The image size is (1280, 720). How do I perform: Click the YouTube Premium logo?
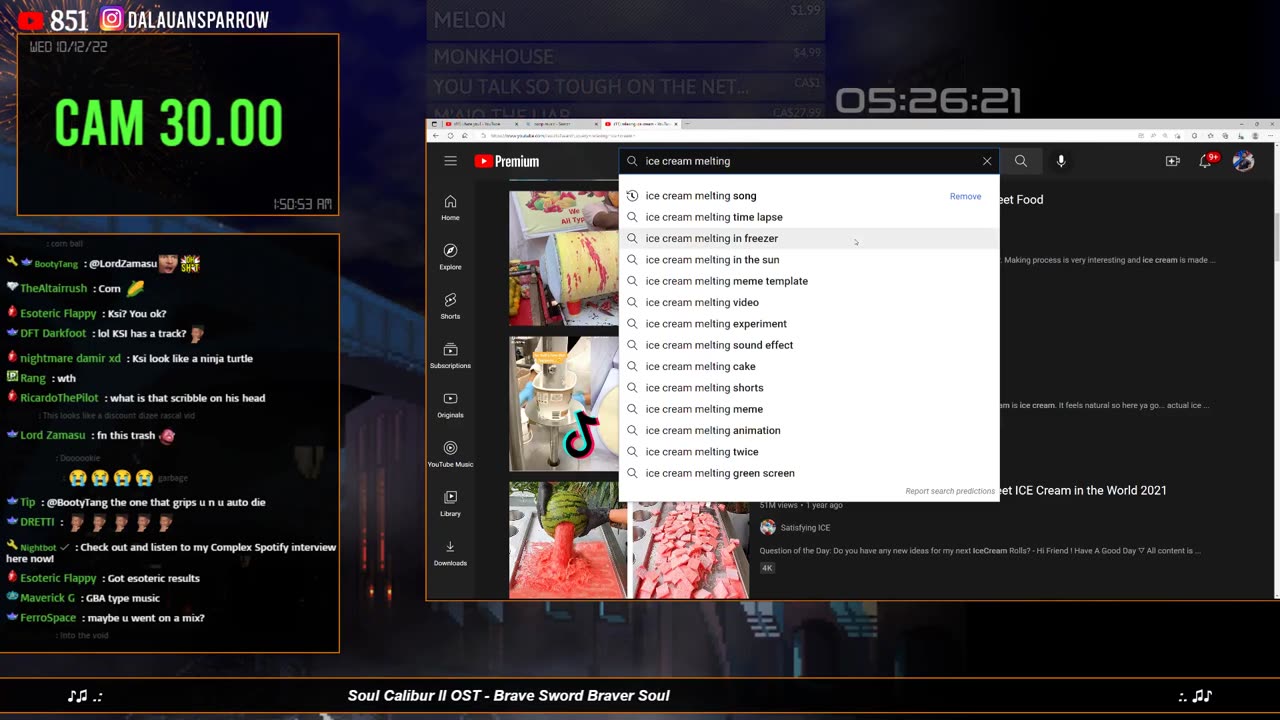point(507,161)
